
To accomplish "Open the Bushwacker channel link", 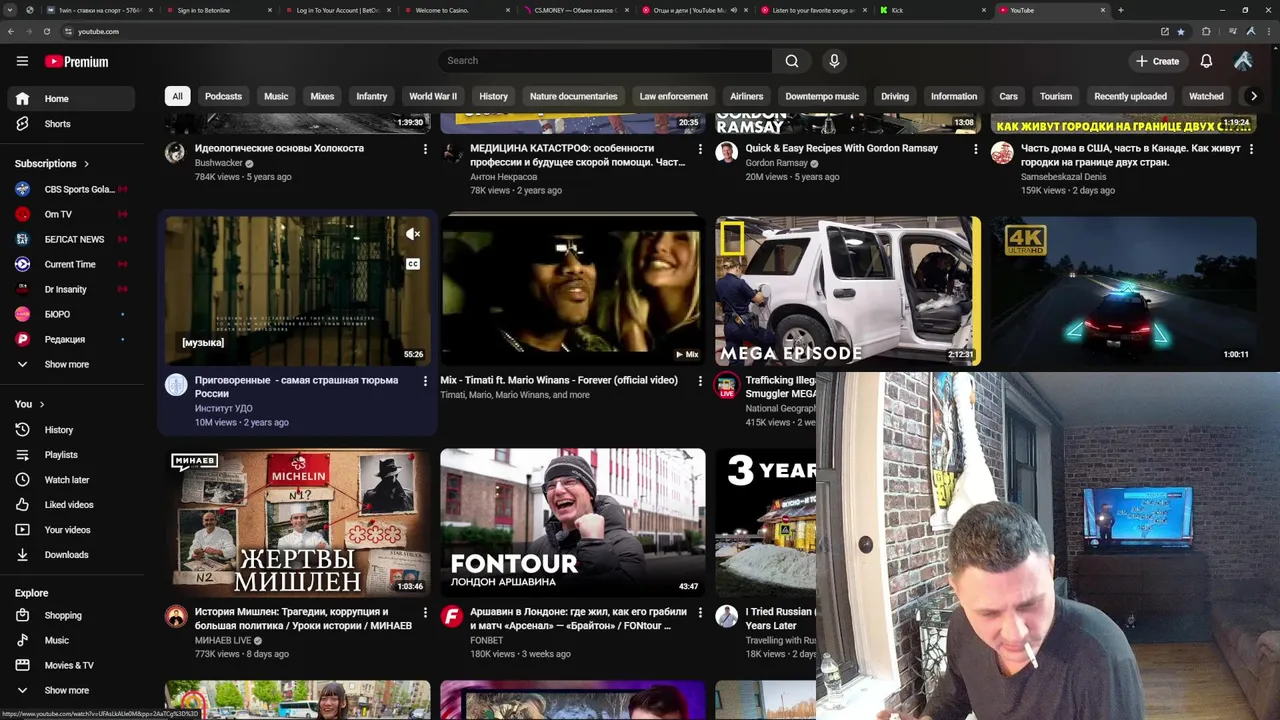I will (219, 163).
